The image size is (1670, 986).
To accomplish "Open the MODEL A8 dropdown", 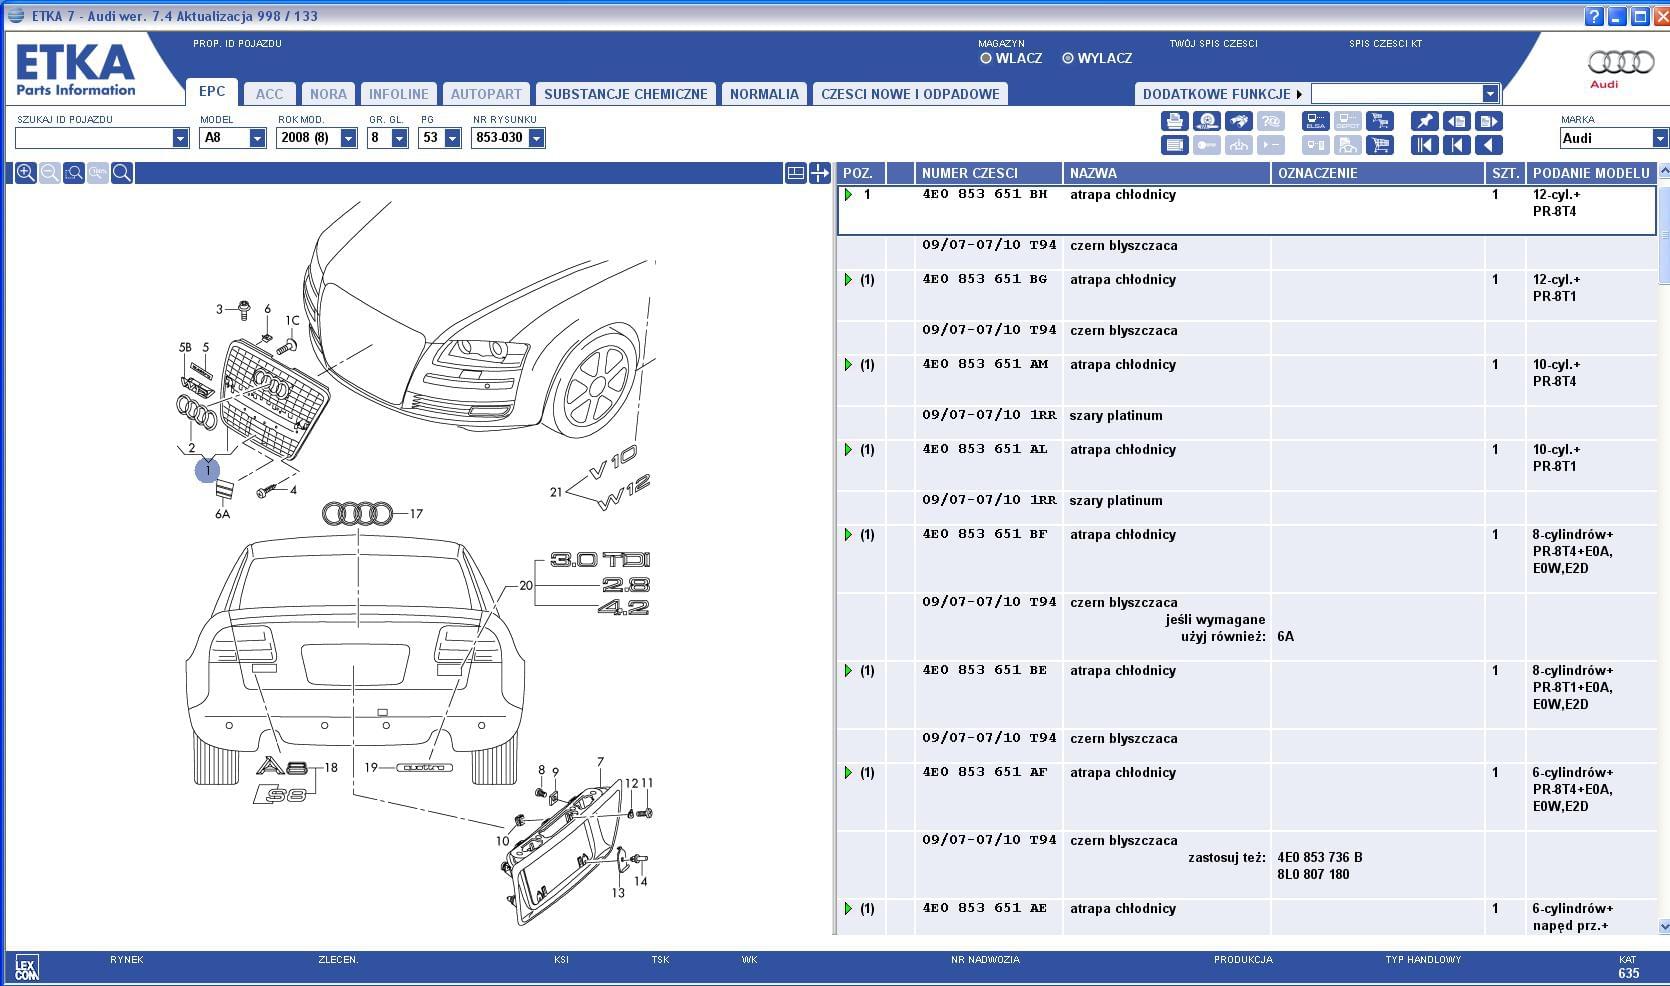I will pos(257,138).
